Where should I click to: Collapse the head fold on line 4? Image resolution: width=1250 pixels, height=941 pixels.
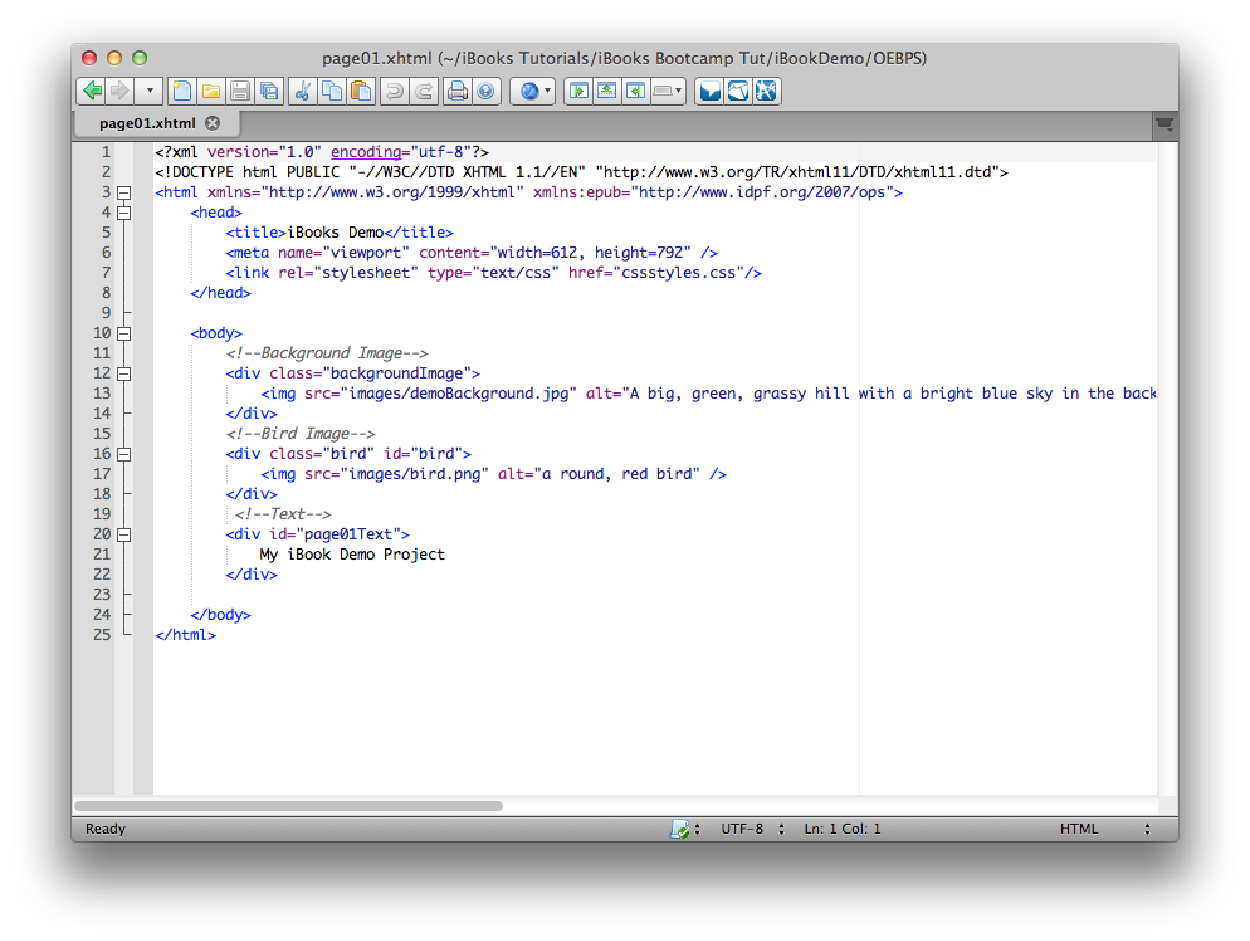[x=124, y=212]
